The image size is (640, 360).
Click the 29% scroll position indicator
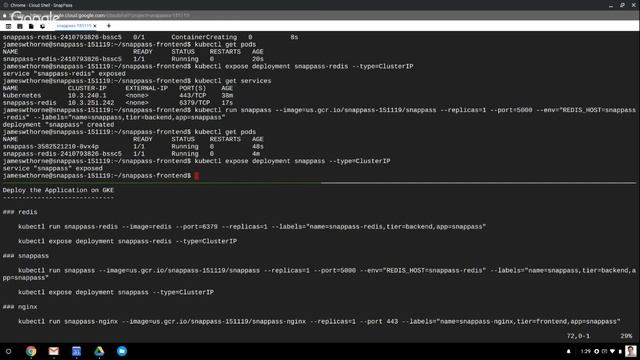(626, 336)
